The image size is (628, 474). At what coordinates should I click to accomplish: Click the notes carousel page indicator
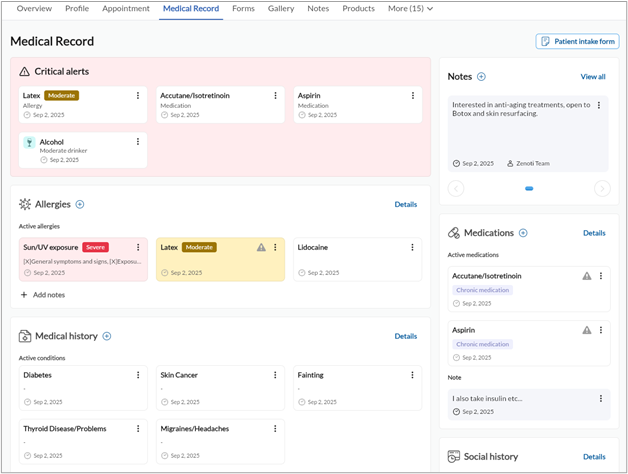point(529,188)
